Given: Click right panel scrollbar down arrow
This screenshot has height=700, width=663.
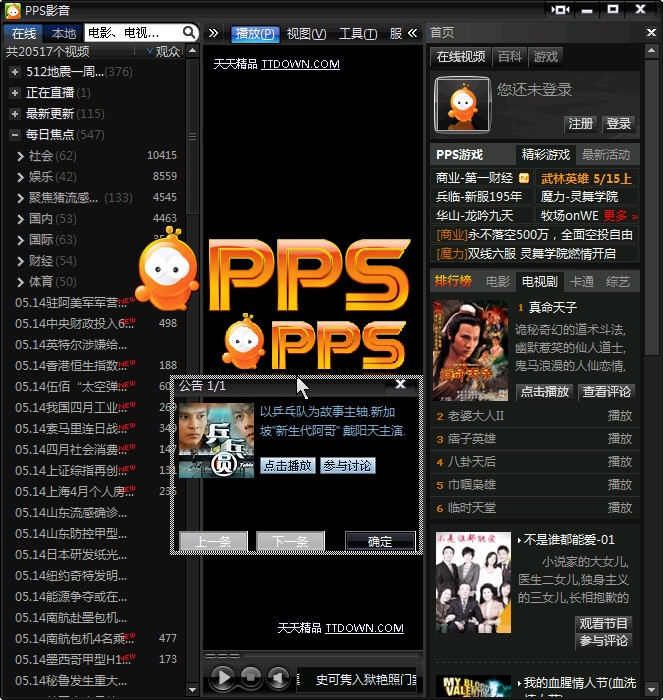Looking at the screenshot, I should click(x=651, y=689).
